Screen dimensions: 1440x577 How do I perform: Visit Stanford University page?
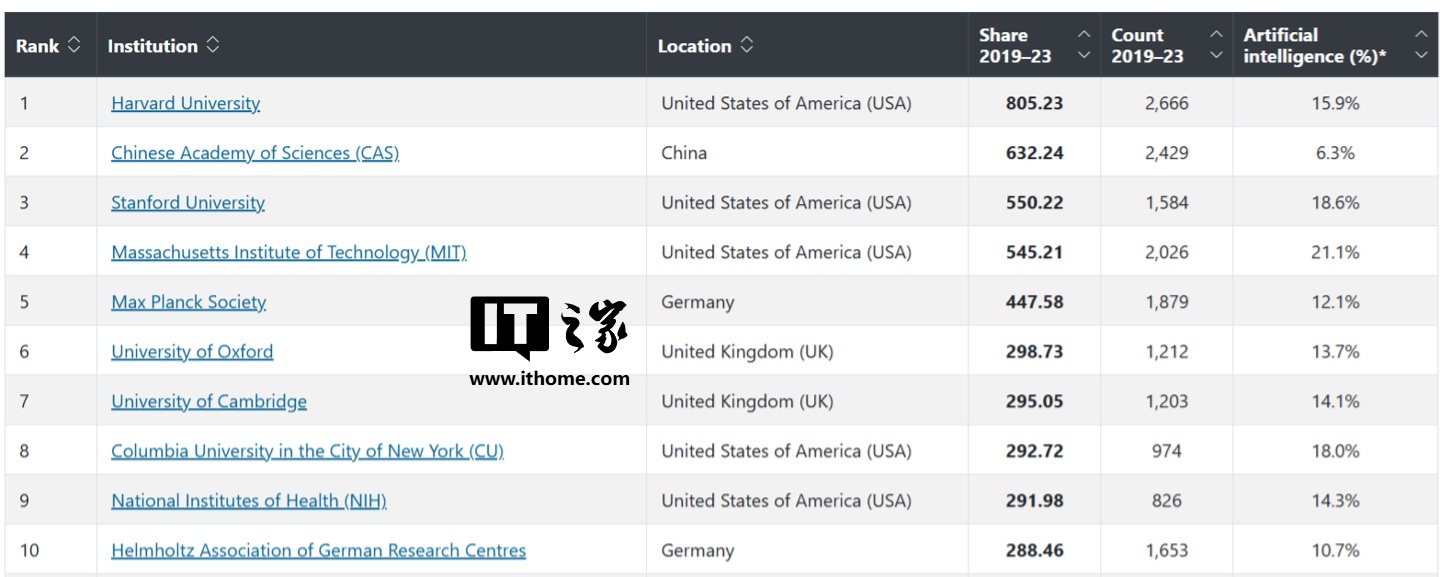click(x=188, y=203)
